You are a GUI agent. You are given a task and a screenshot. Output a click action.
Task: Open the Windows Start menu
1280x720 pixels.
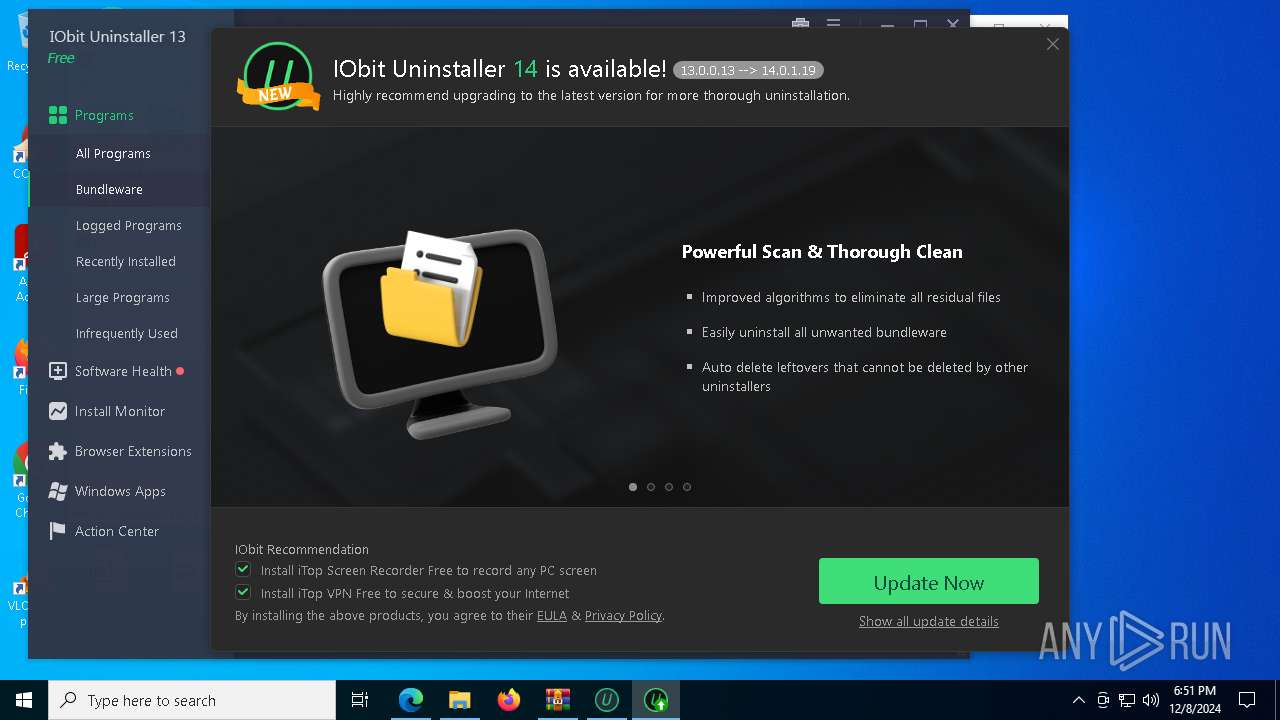coord(24,700)
